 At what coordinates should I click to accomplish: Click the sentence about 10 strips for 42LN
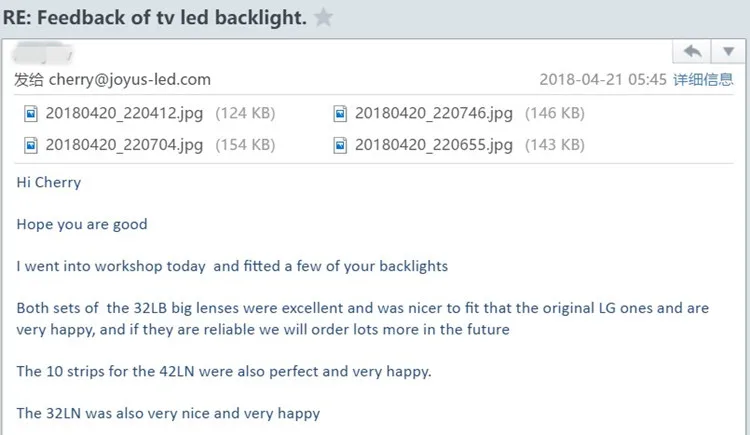point(224,371)
